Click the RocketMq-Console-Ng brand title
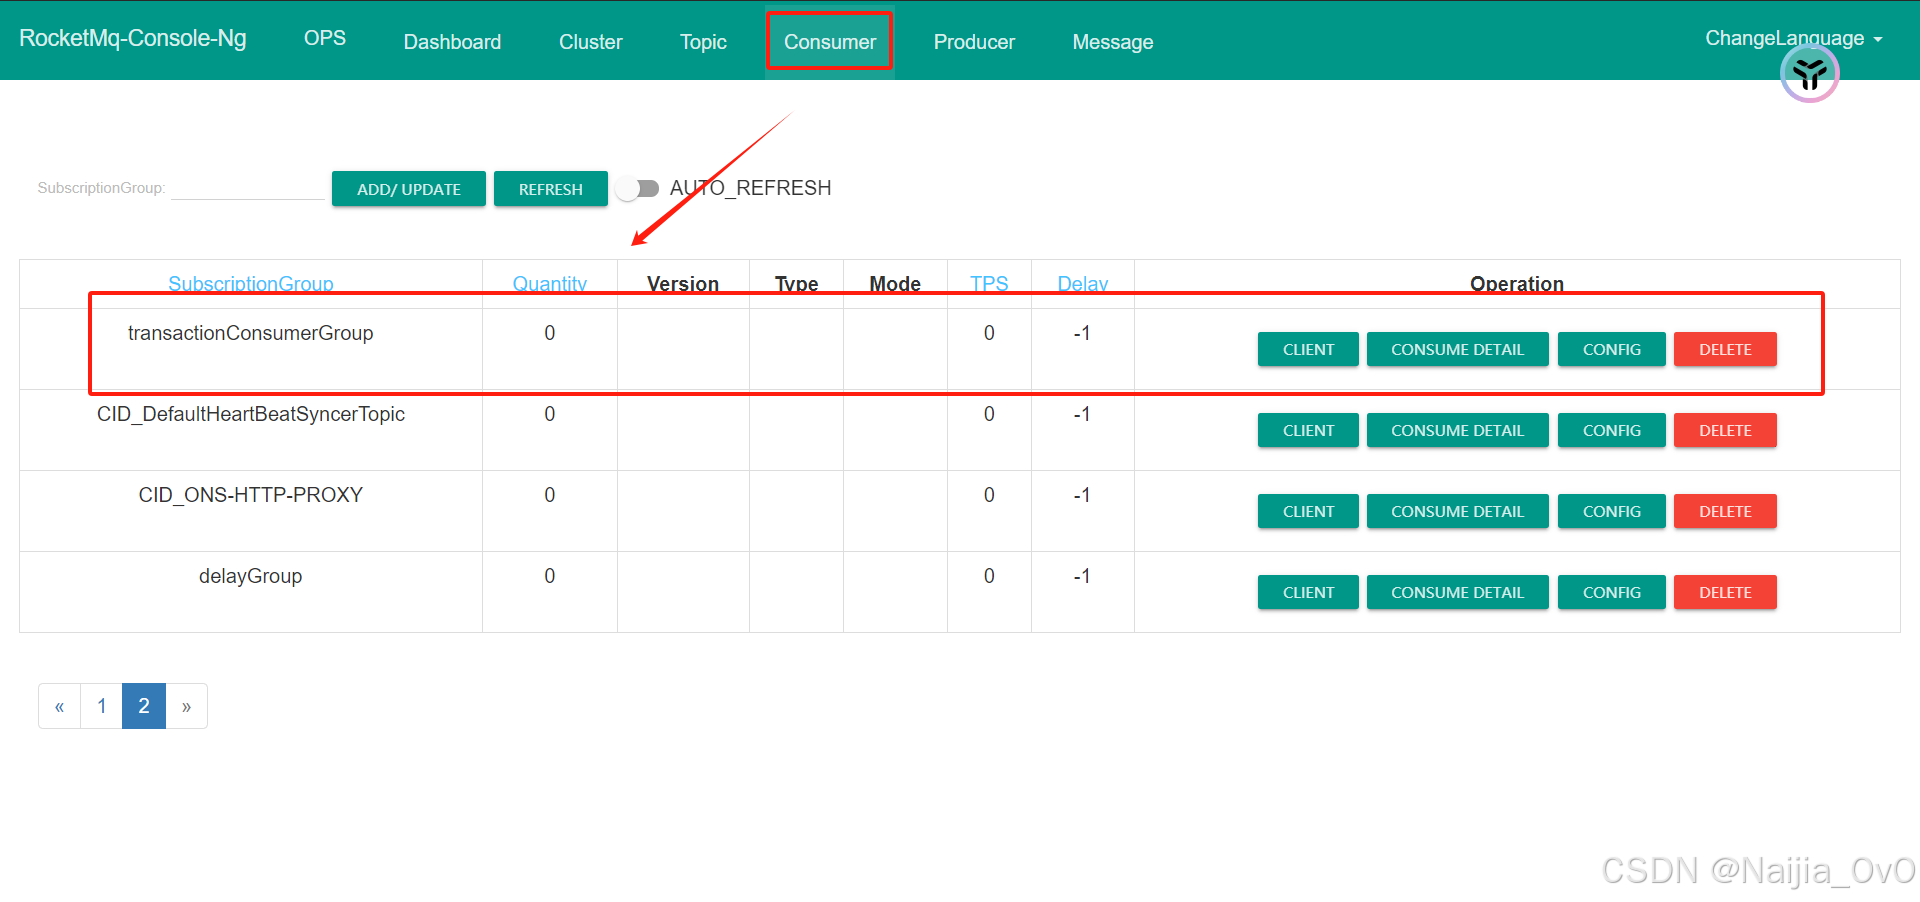The width and height of the screenshot is (1920, 902). 133,38
